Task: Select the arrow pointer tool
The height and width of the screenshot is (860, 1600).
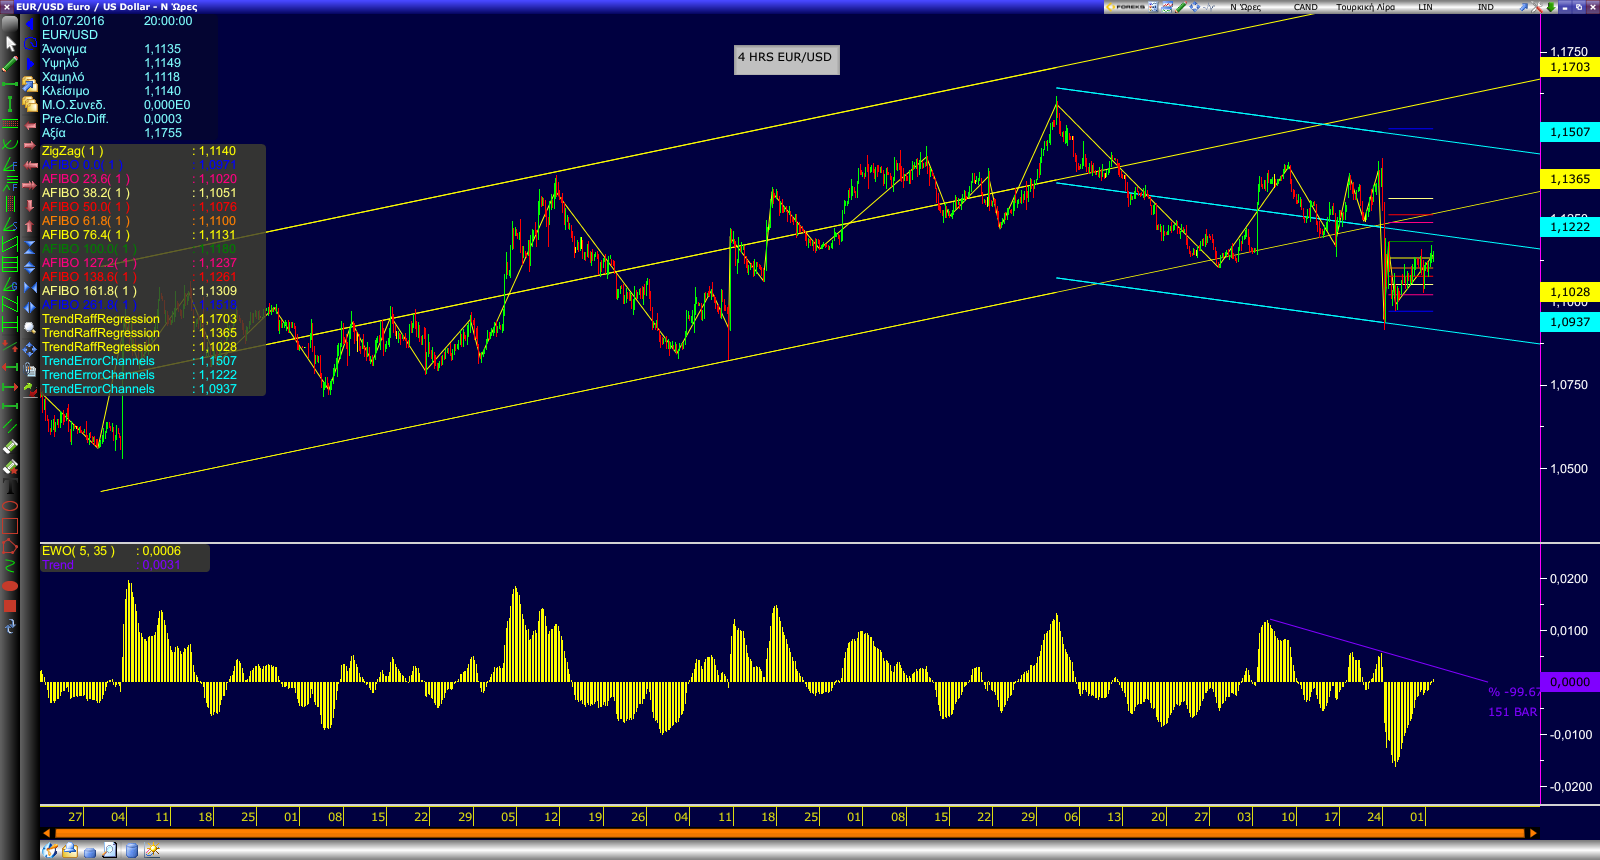Action: 11,44
